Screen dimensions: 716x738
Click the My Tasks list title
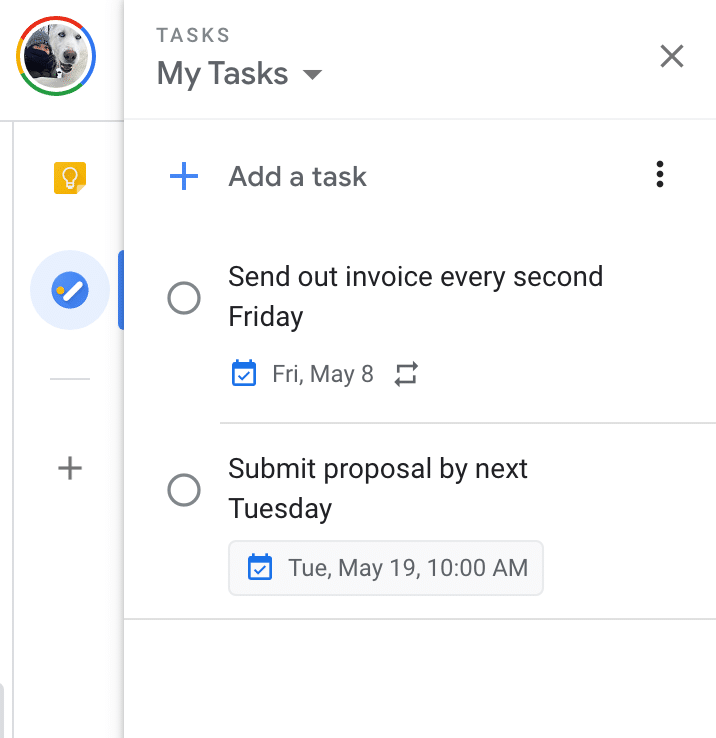point(222,74)
